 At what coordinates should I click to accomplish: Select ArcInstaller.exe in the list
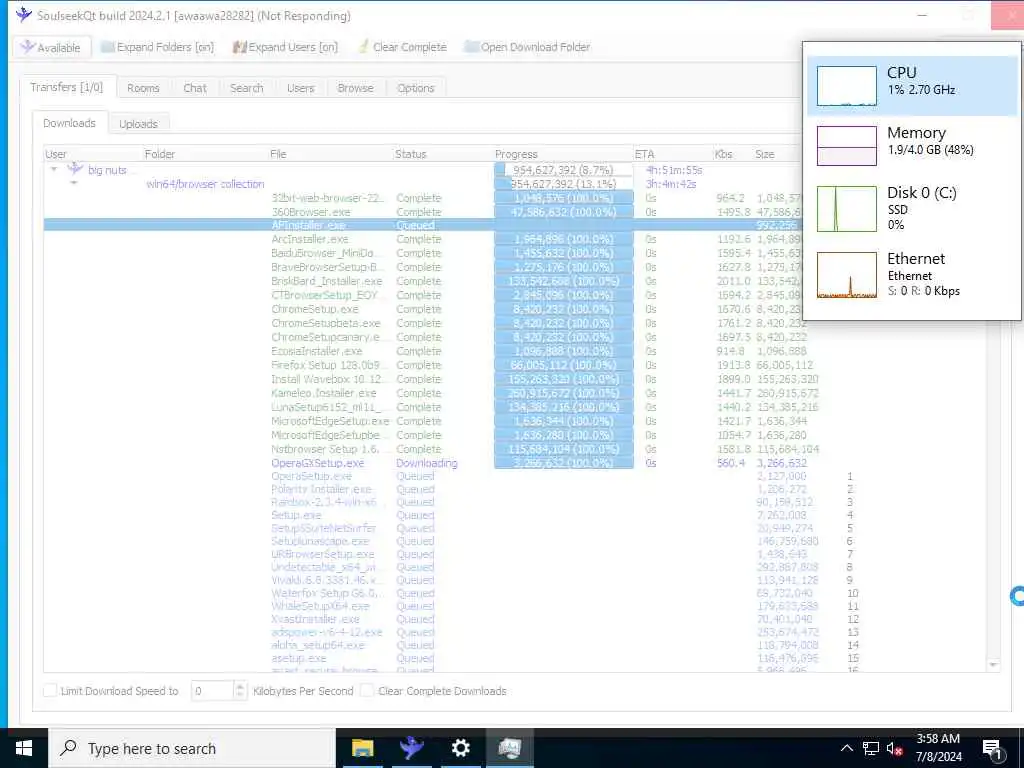(310, 239)
